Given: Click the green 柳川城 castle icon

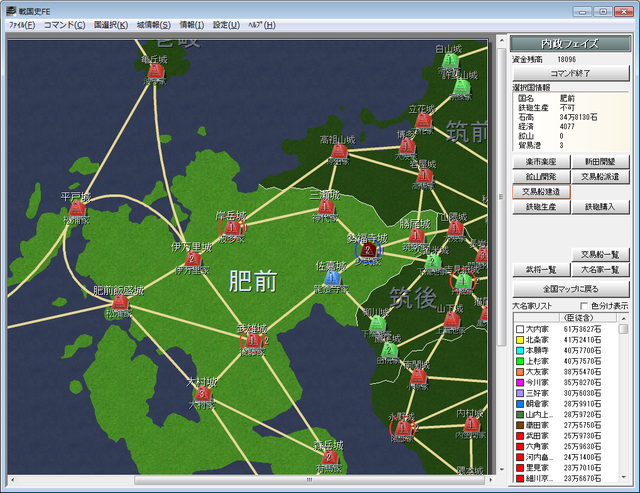Looking at the screenshot, I should [378, 324].
